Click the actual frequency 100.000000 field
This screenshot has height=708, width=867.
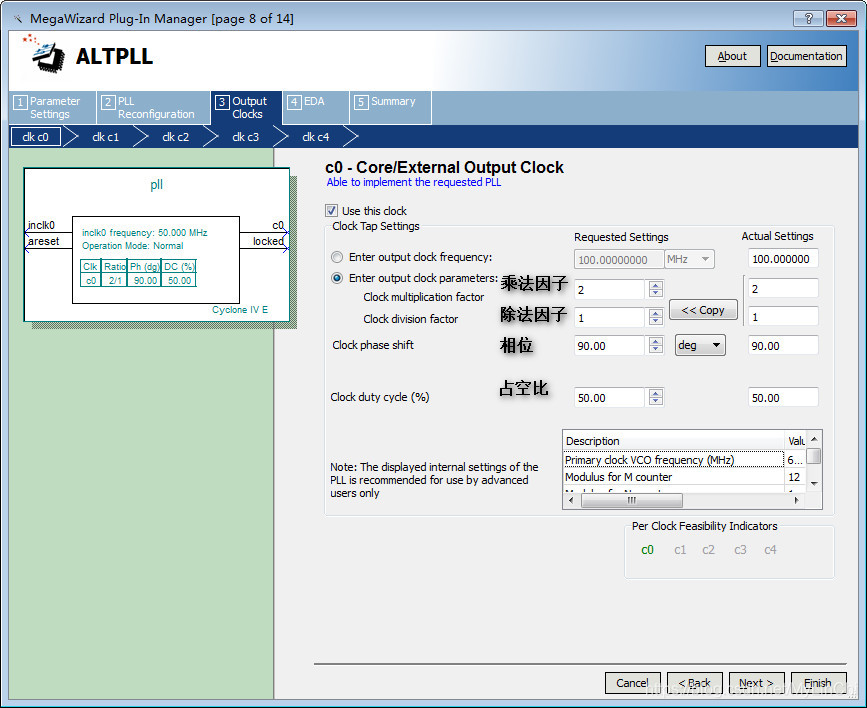tap(783, 259)
